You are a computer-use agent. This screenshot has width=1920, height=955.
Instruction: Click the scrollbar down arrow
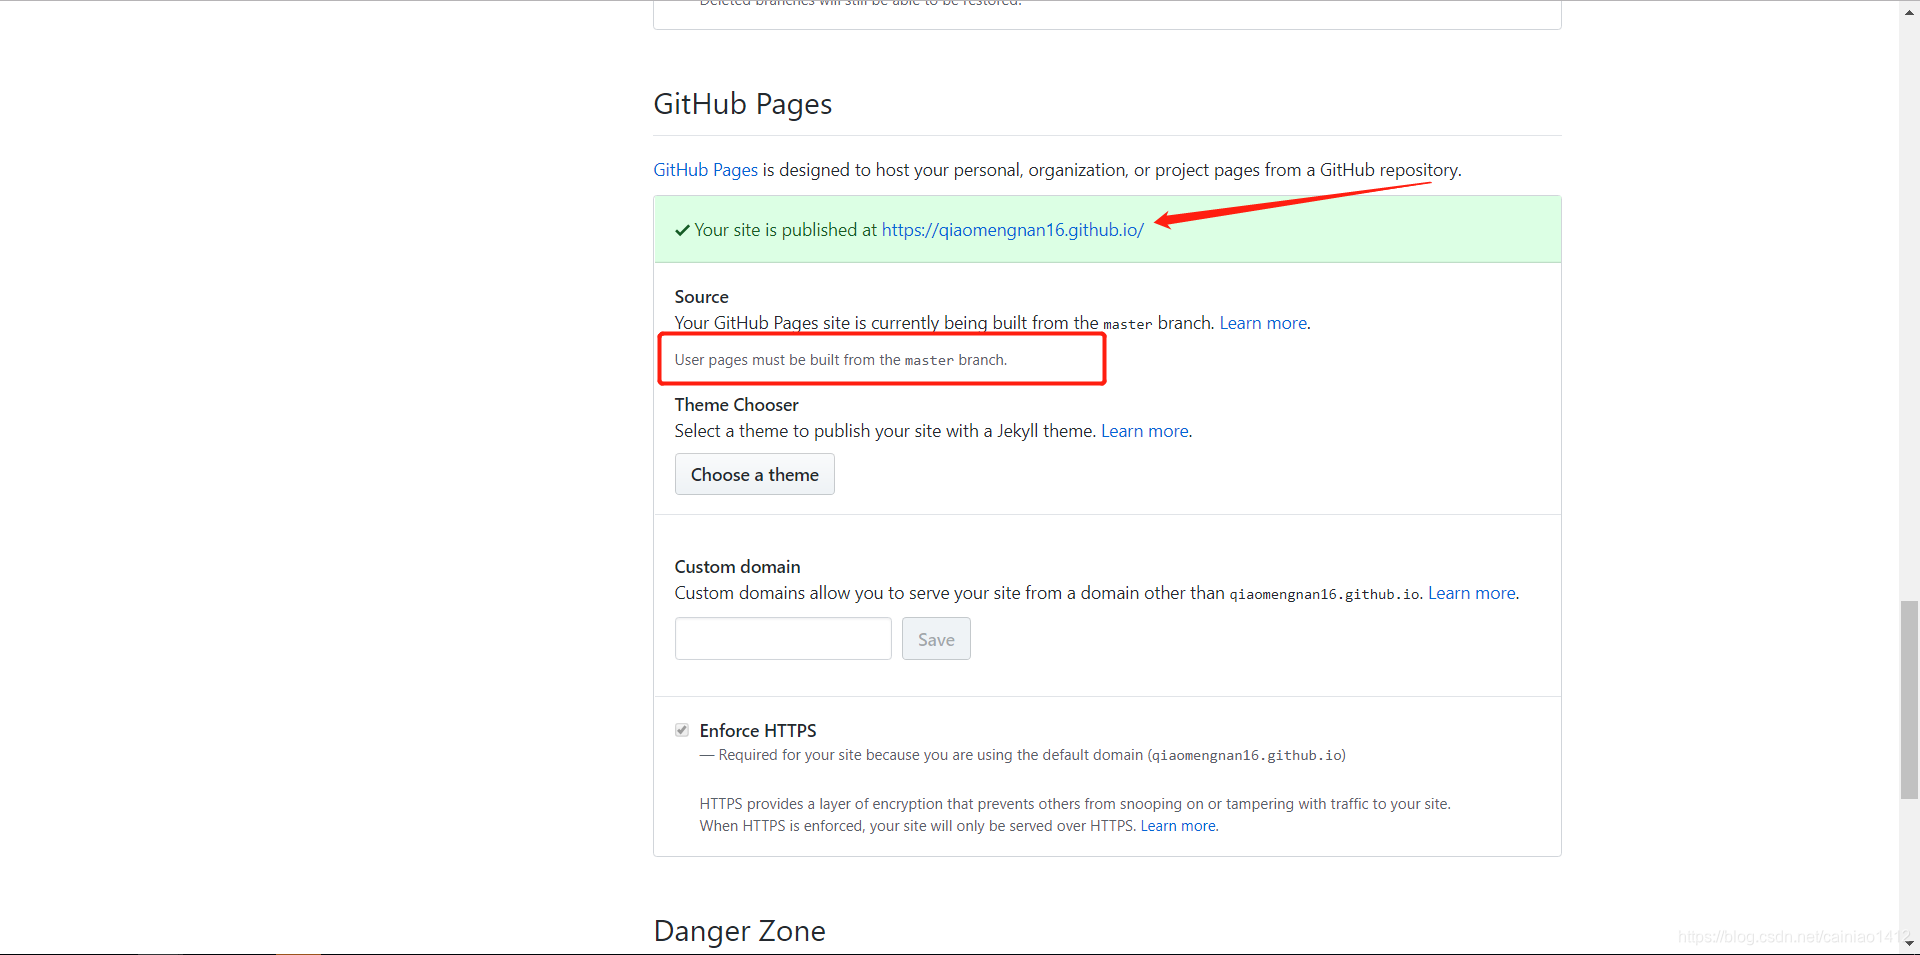(1910, 942)
